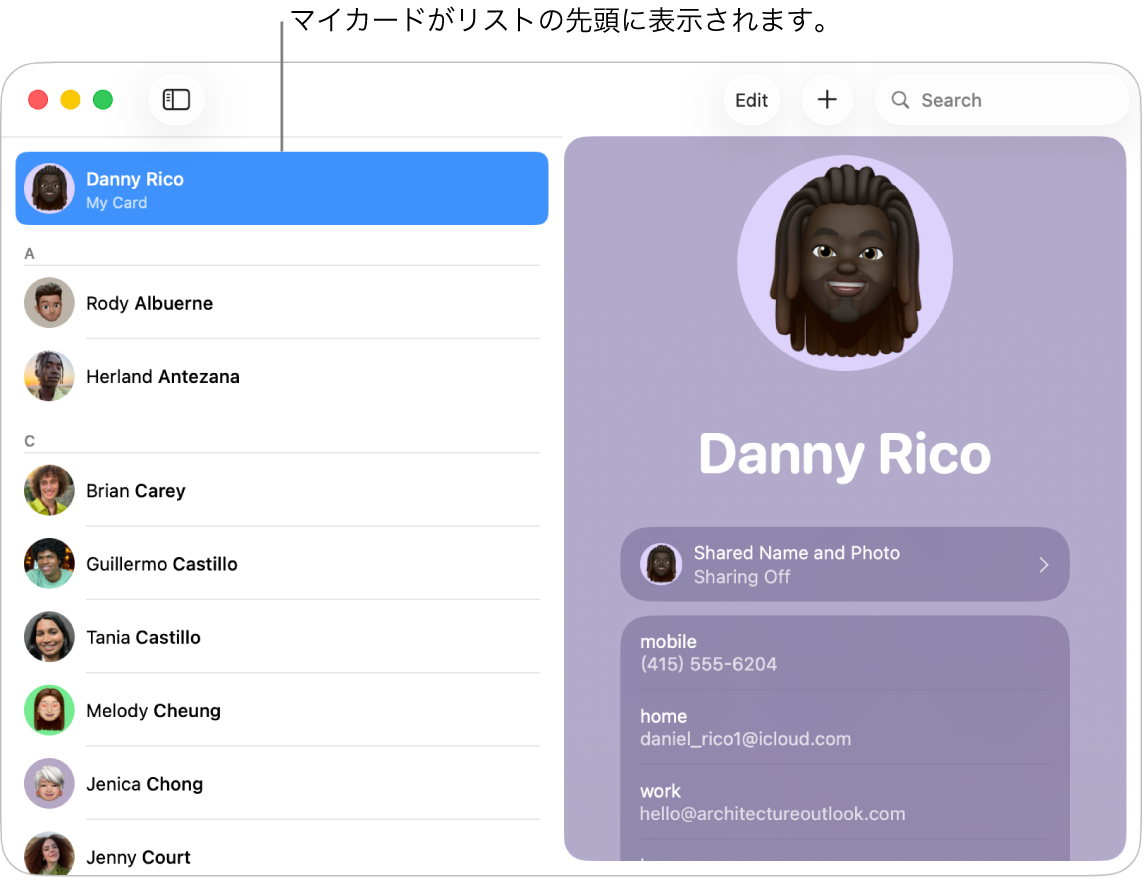Click the search magnifier icon
Viewport: 1146px width, 880px height.
tap(899, 99)
